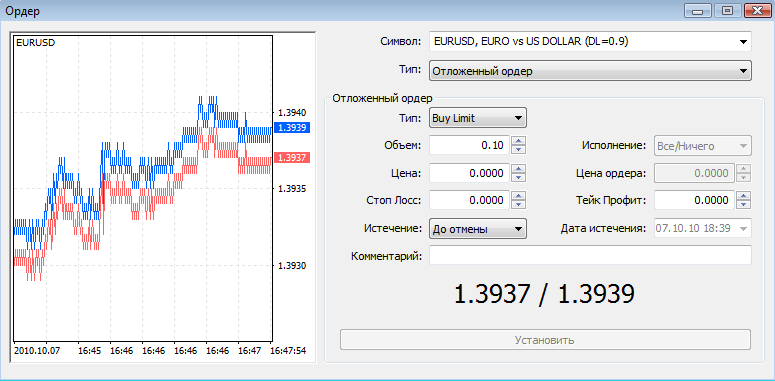Image resolution: width=775 pixels, height=381 pixels.
Task: Increase the Цена price with up arrow
Action: (518, 169)
